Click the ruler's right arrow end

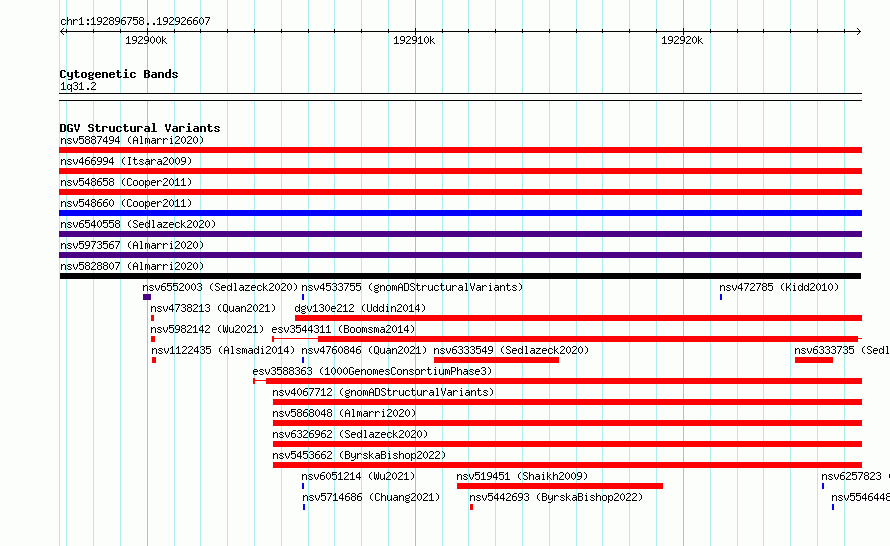click(x=859, y=31)
